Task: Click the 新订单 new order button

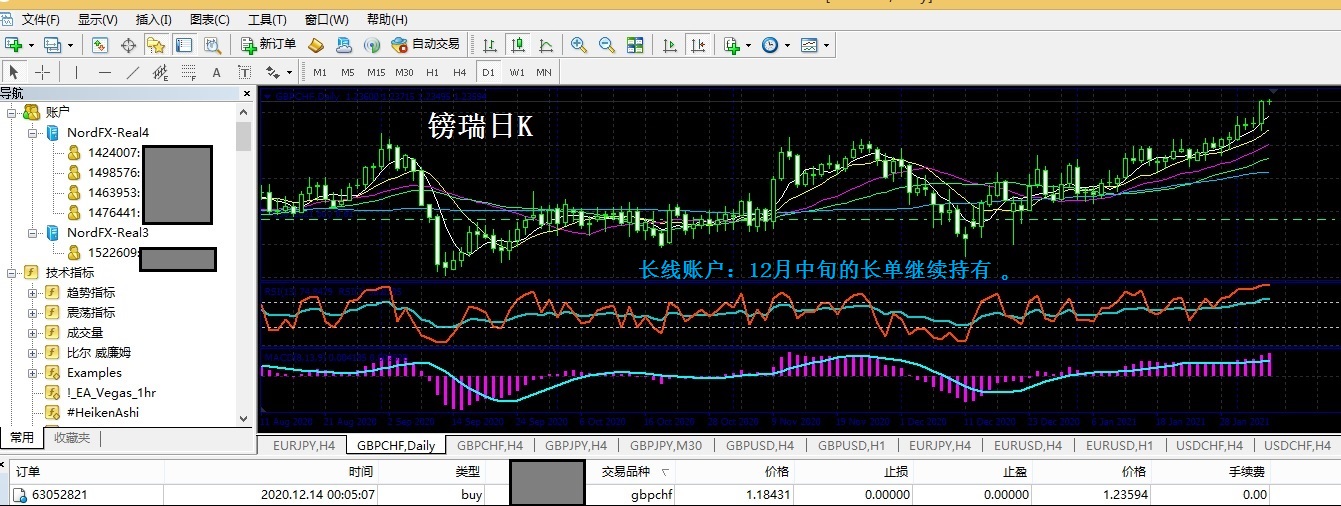Action: pos(269,45)
